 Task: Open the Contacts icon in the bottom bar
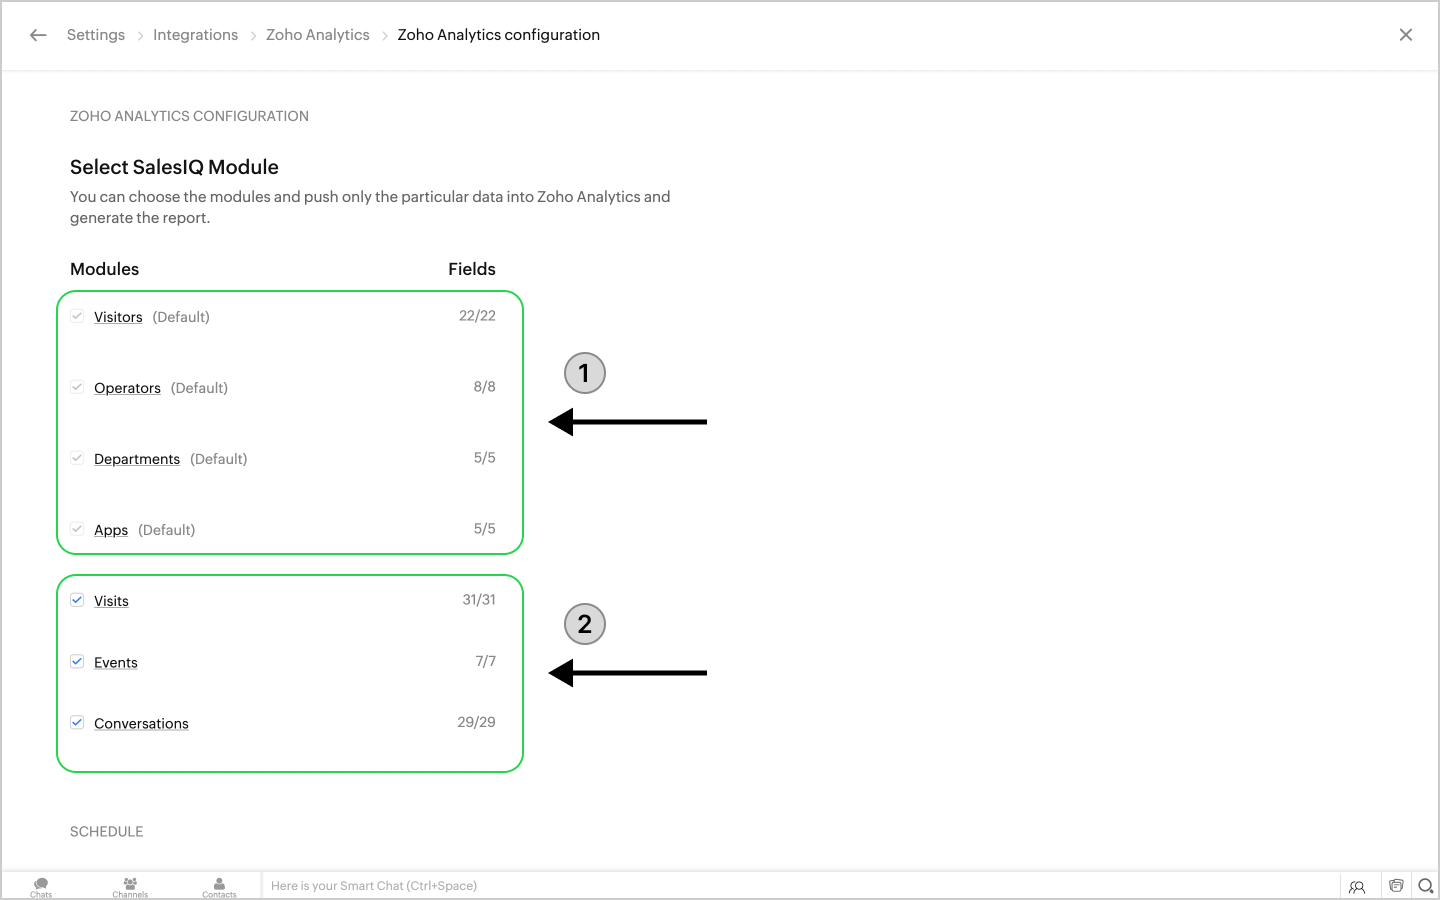tap(219, 886)
